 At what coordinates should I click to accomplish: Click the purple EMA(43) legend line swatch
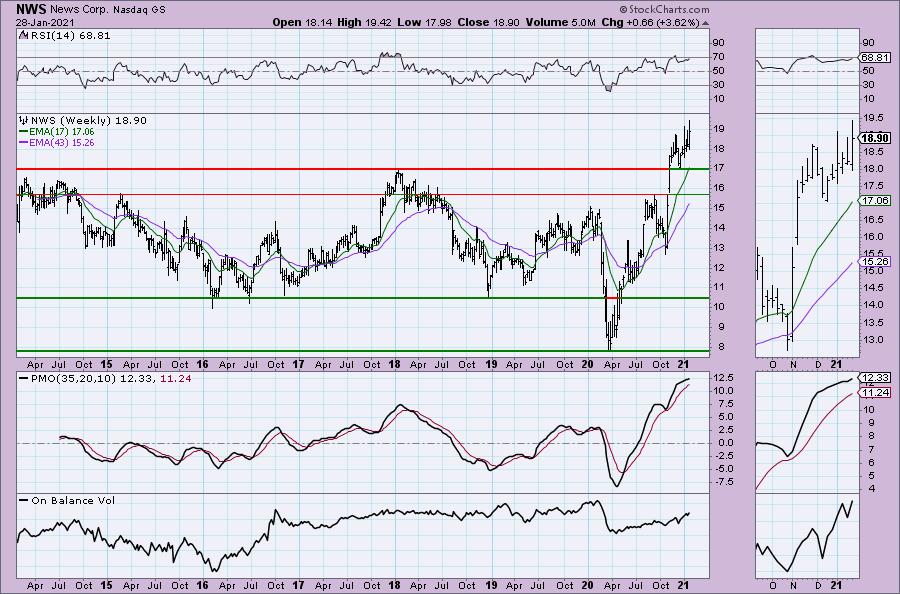point(24,142)
